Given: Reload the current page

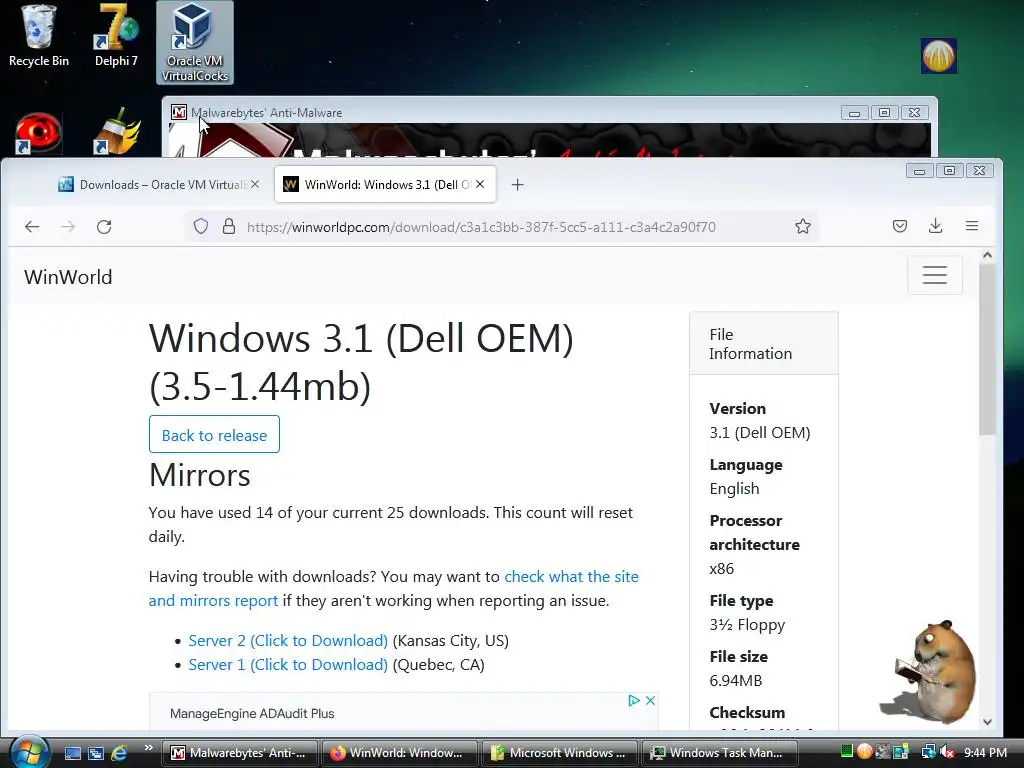Looking at the screenshot, I should (104, 227).
